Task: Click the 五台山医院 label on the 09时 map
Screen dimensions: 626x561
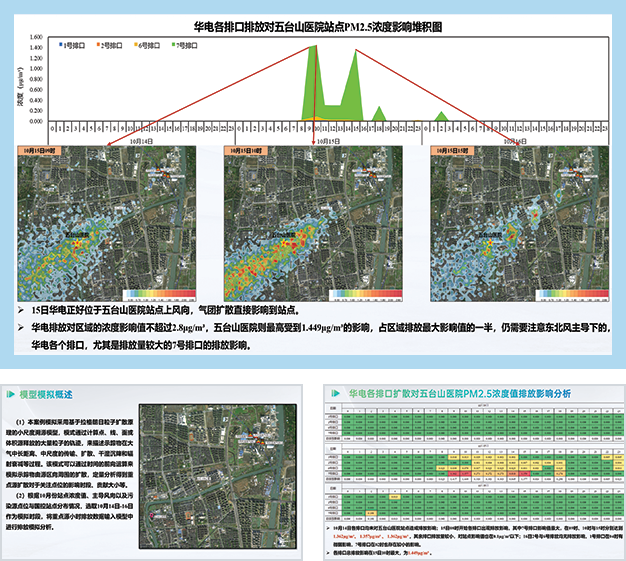Action: [x=77, y=235]
